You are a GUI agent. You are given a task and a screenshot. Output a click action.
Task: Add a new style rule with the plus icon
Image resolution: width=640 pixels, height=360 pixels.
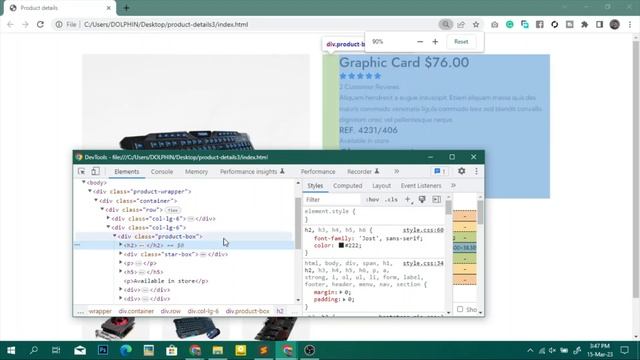[408, 199]
